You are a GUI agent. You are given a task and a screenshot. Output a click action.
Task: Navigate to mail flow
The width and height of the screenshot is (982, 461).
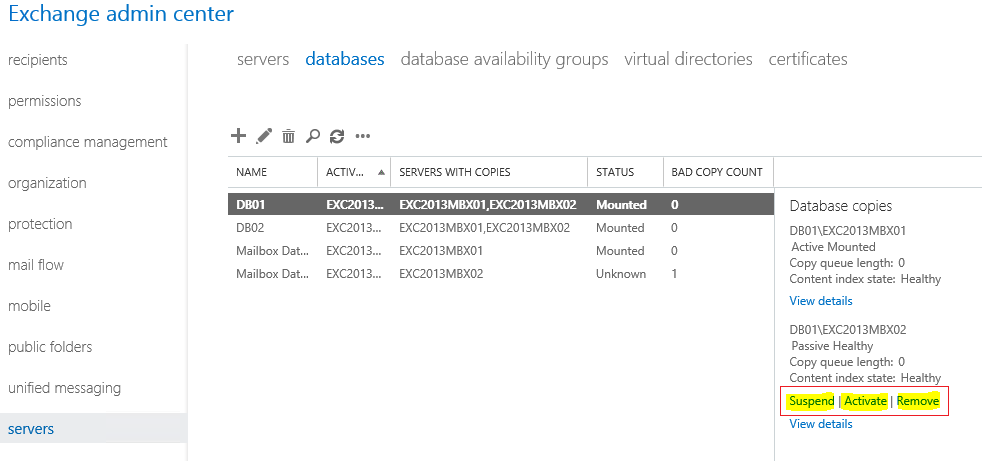coord(36,265)
